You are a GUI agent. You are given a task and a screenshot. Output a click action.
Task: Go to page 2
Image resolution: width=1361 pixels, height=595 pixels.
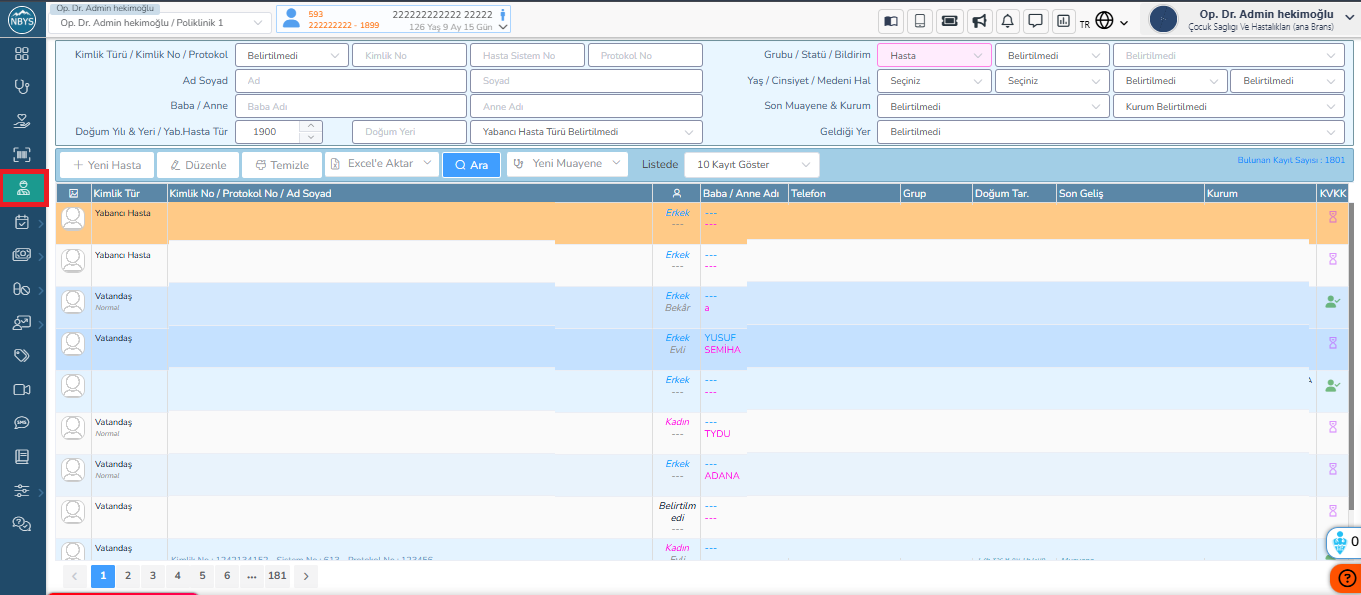[x=128, y=575]
